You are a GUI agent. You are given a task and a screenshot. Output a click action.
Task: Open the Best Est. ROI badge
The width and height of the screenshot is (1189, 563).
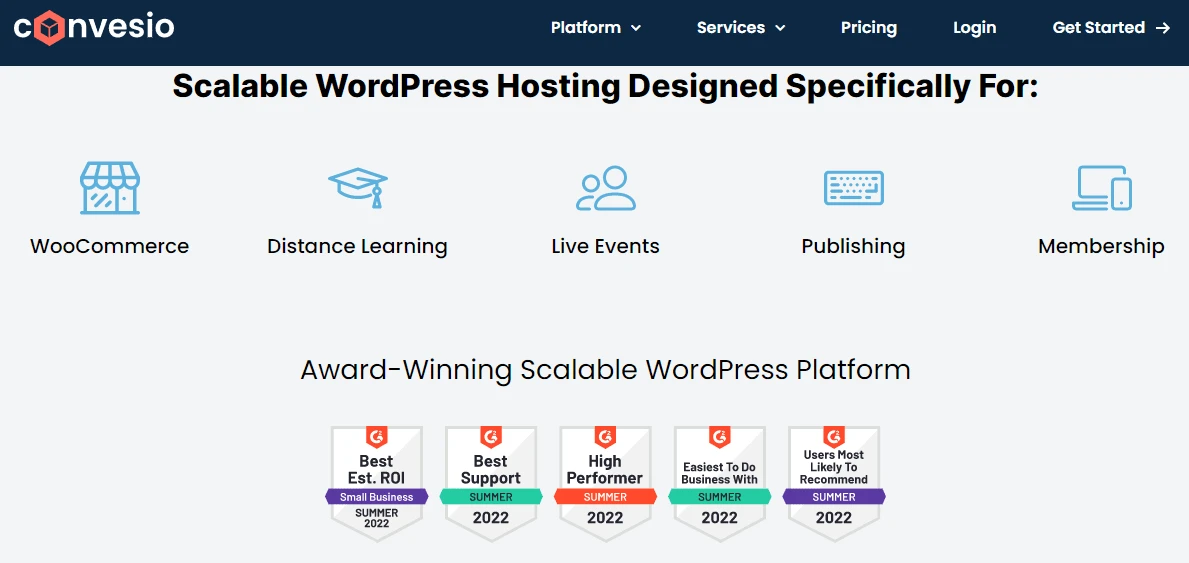click(376, 483)
